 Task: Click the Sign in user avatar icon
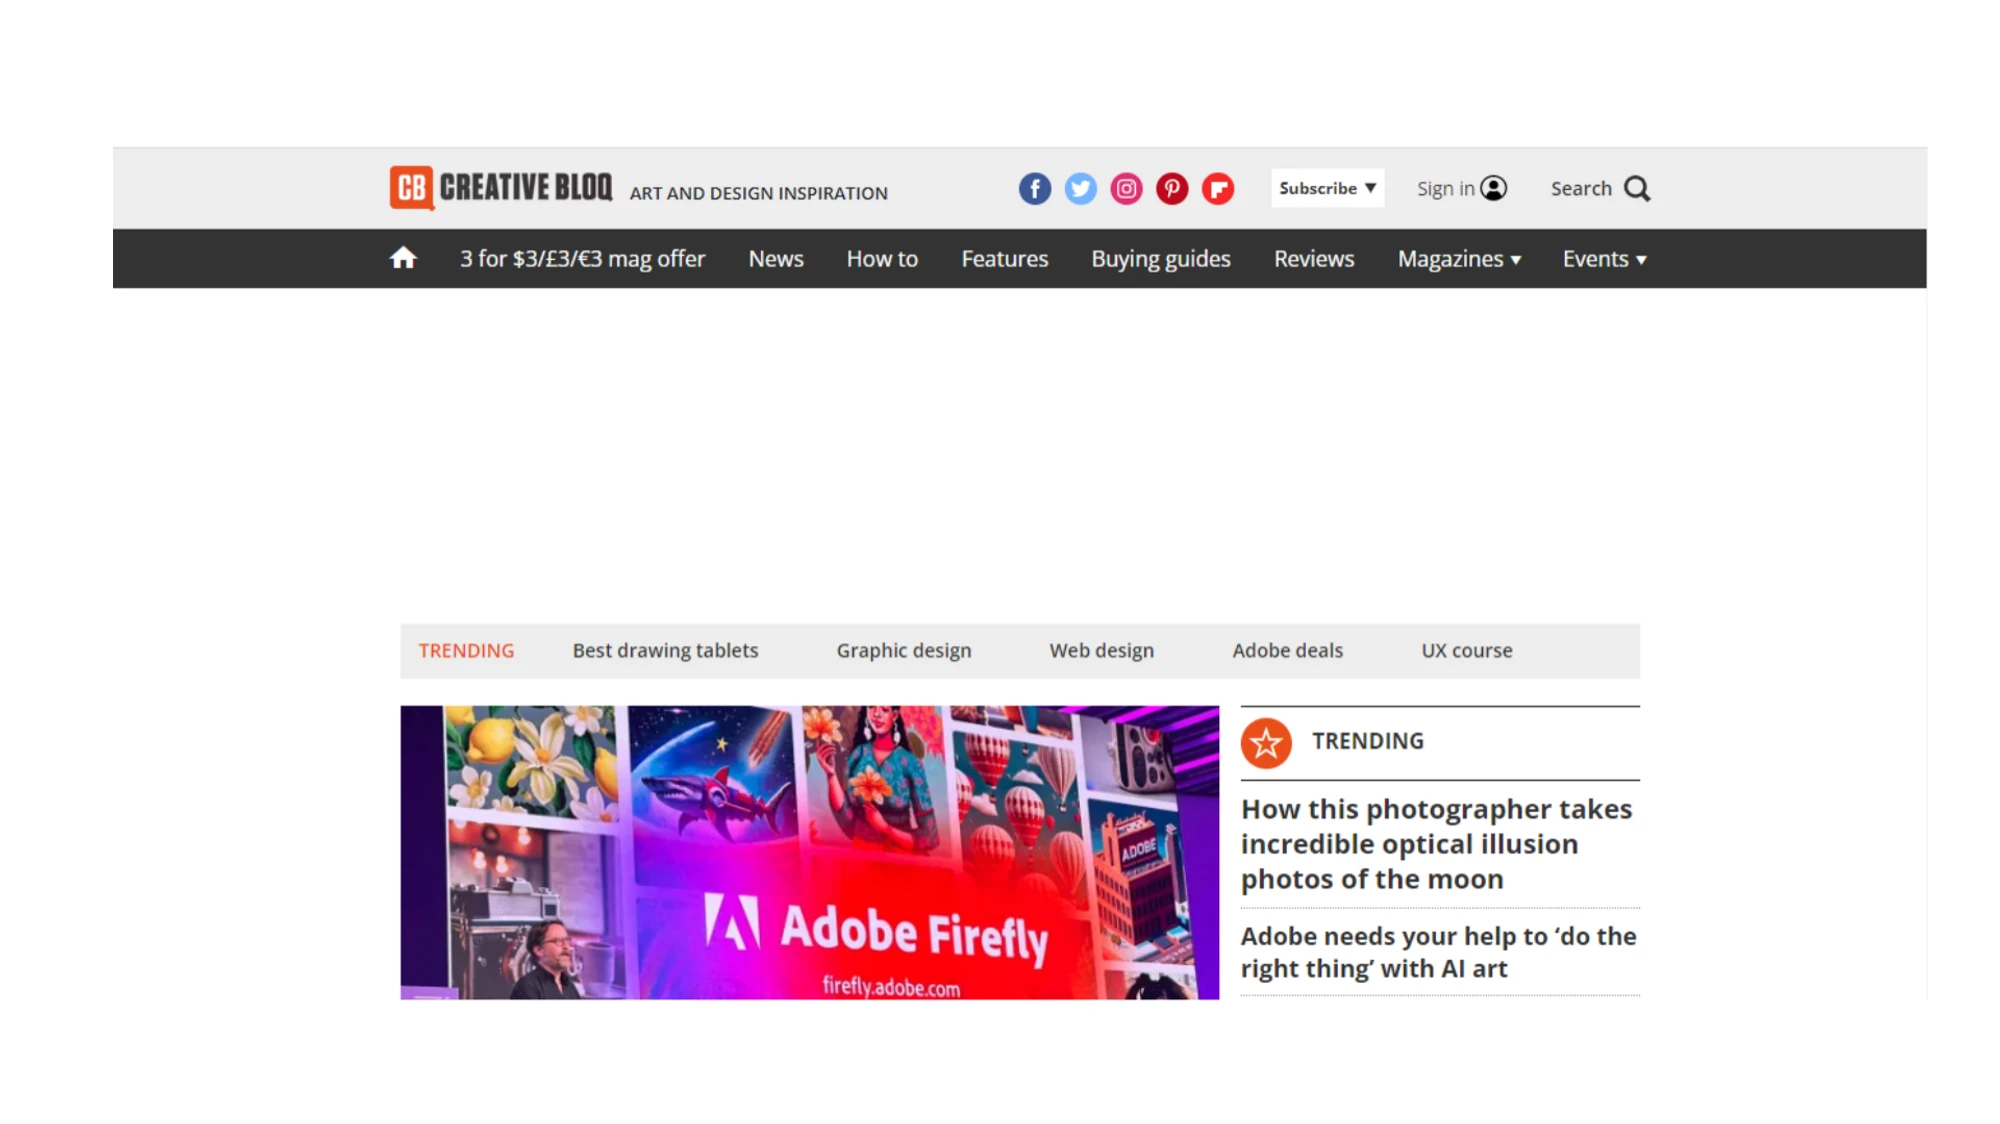coord(1494,189)
